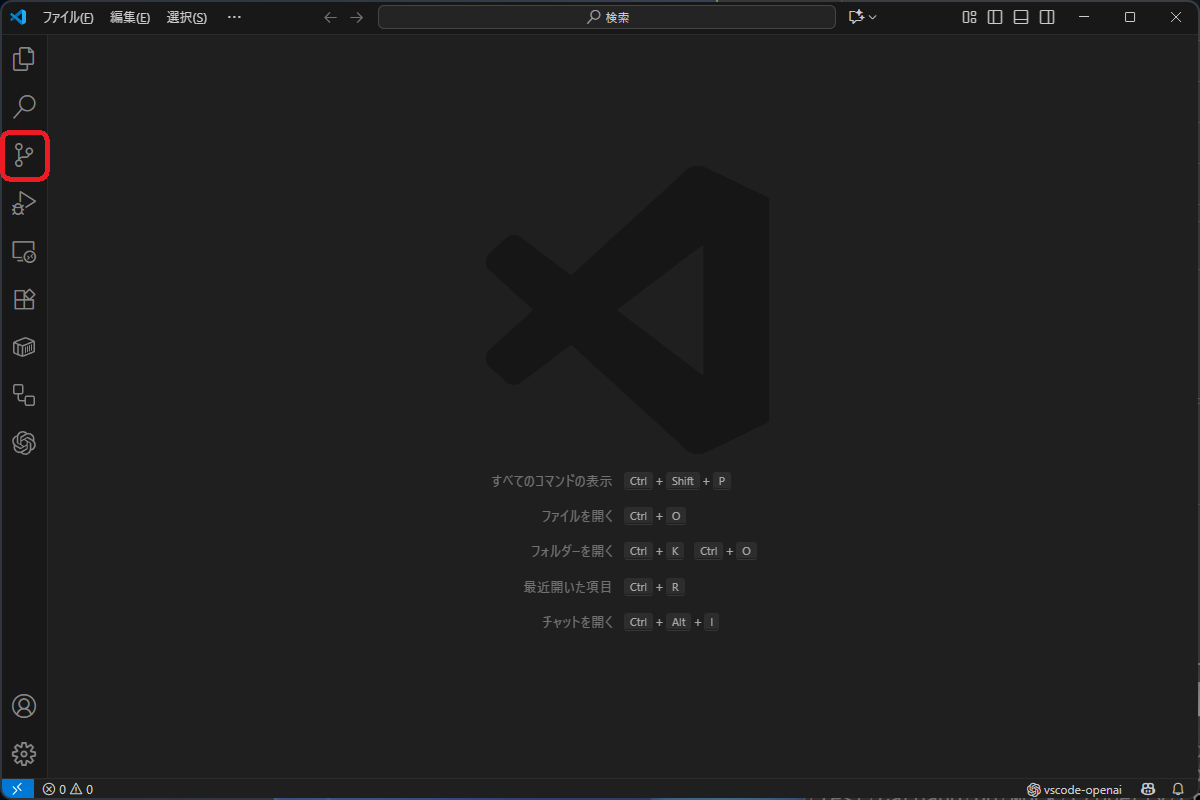Expand the chat dropdown arrow in title bar
The width and height of the screenshot is (1200, 800).
tap(873, 17)
